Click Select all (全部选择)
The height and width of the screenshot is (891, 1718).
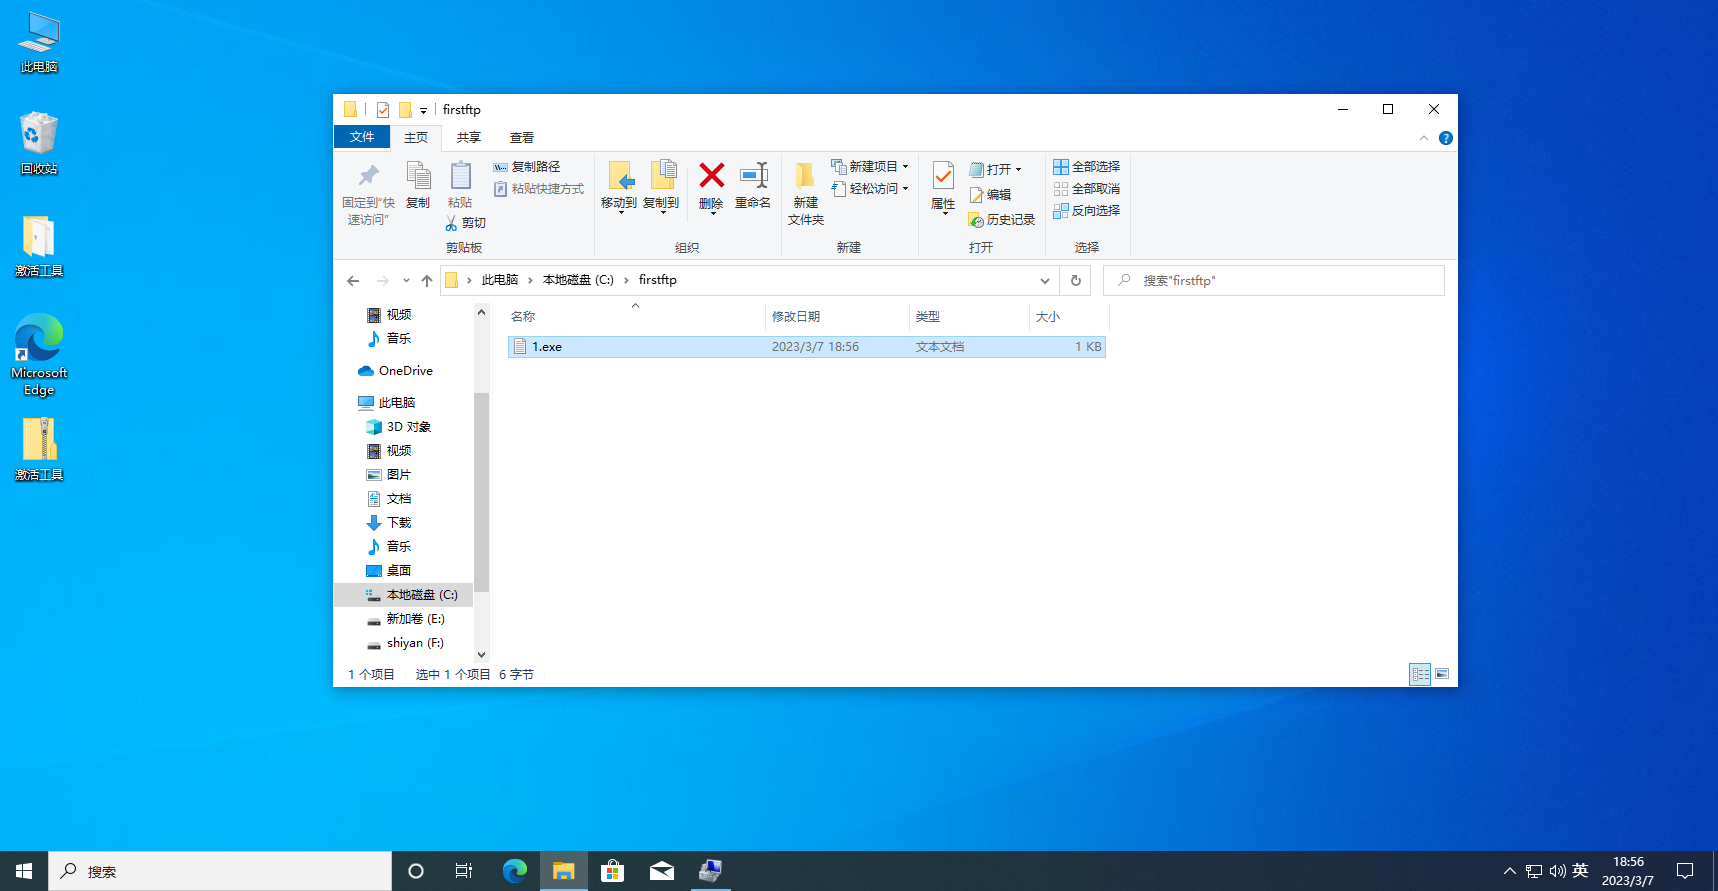tap(1086, 167)
